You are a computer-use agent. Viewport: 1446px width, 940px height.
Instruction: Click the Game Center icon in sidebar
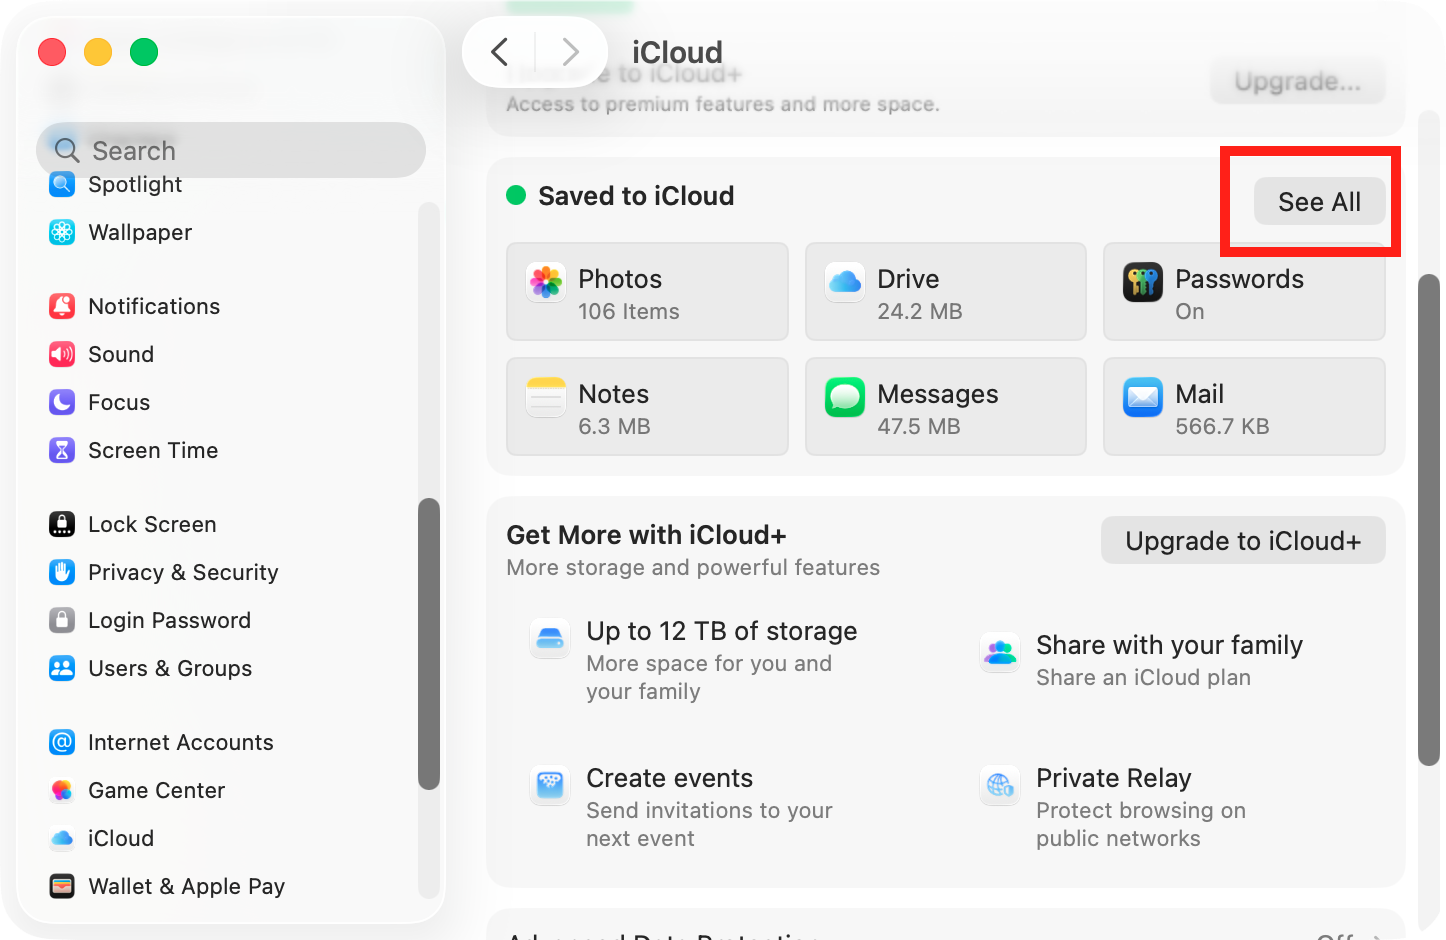coord(61,790)
